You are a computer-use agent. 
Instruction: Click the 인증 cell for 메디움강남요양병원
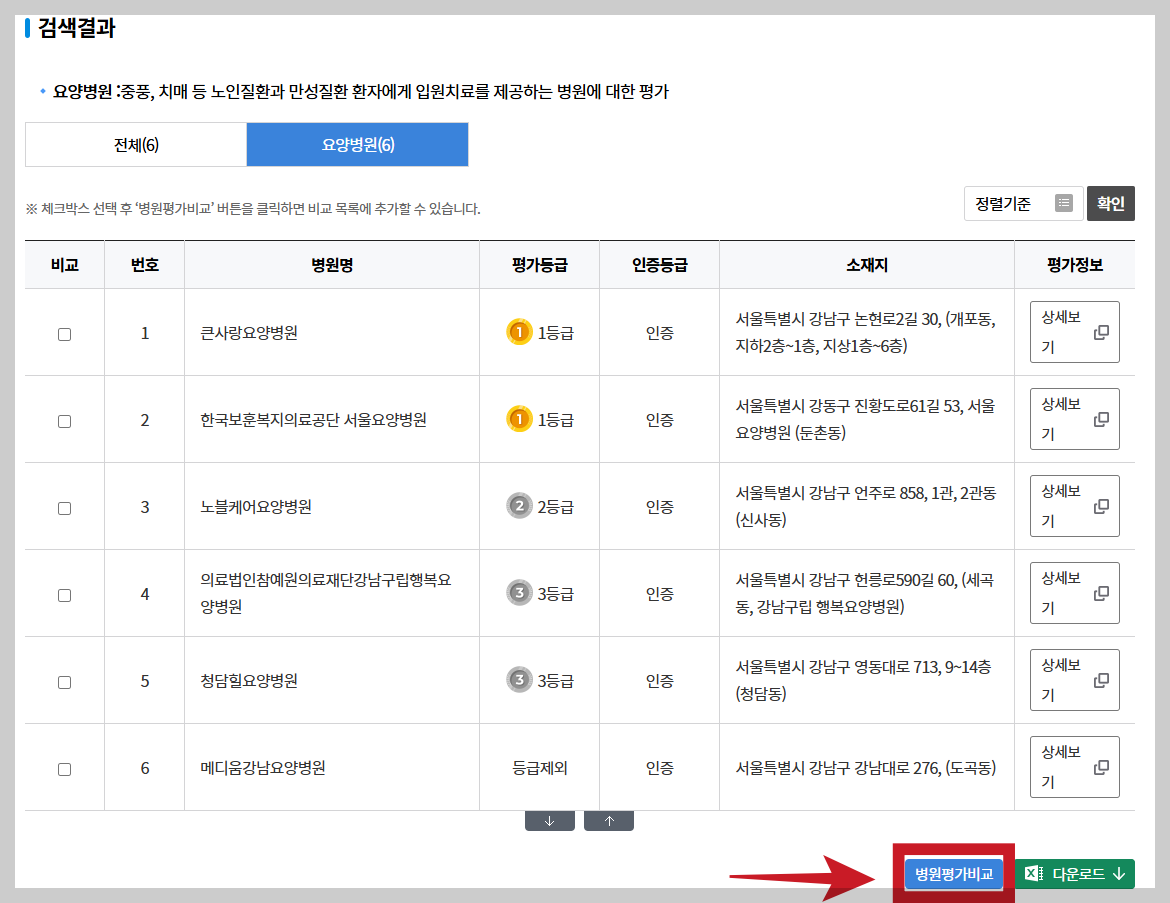pos(660,768)
